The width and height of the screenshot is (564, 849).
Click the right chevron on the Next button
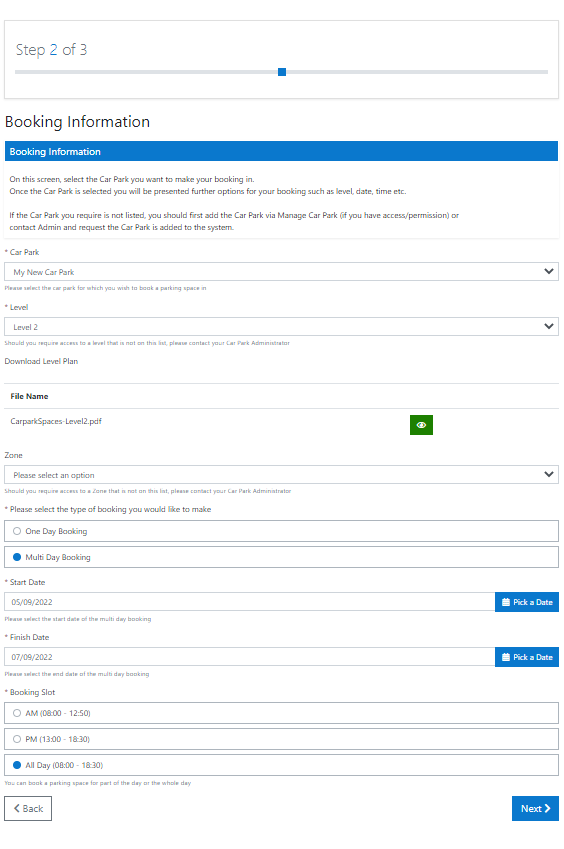[547, 808]
